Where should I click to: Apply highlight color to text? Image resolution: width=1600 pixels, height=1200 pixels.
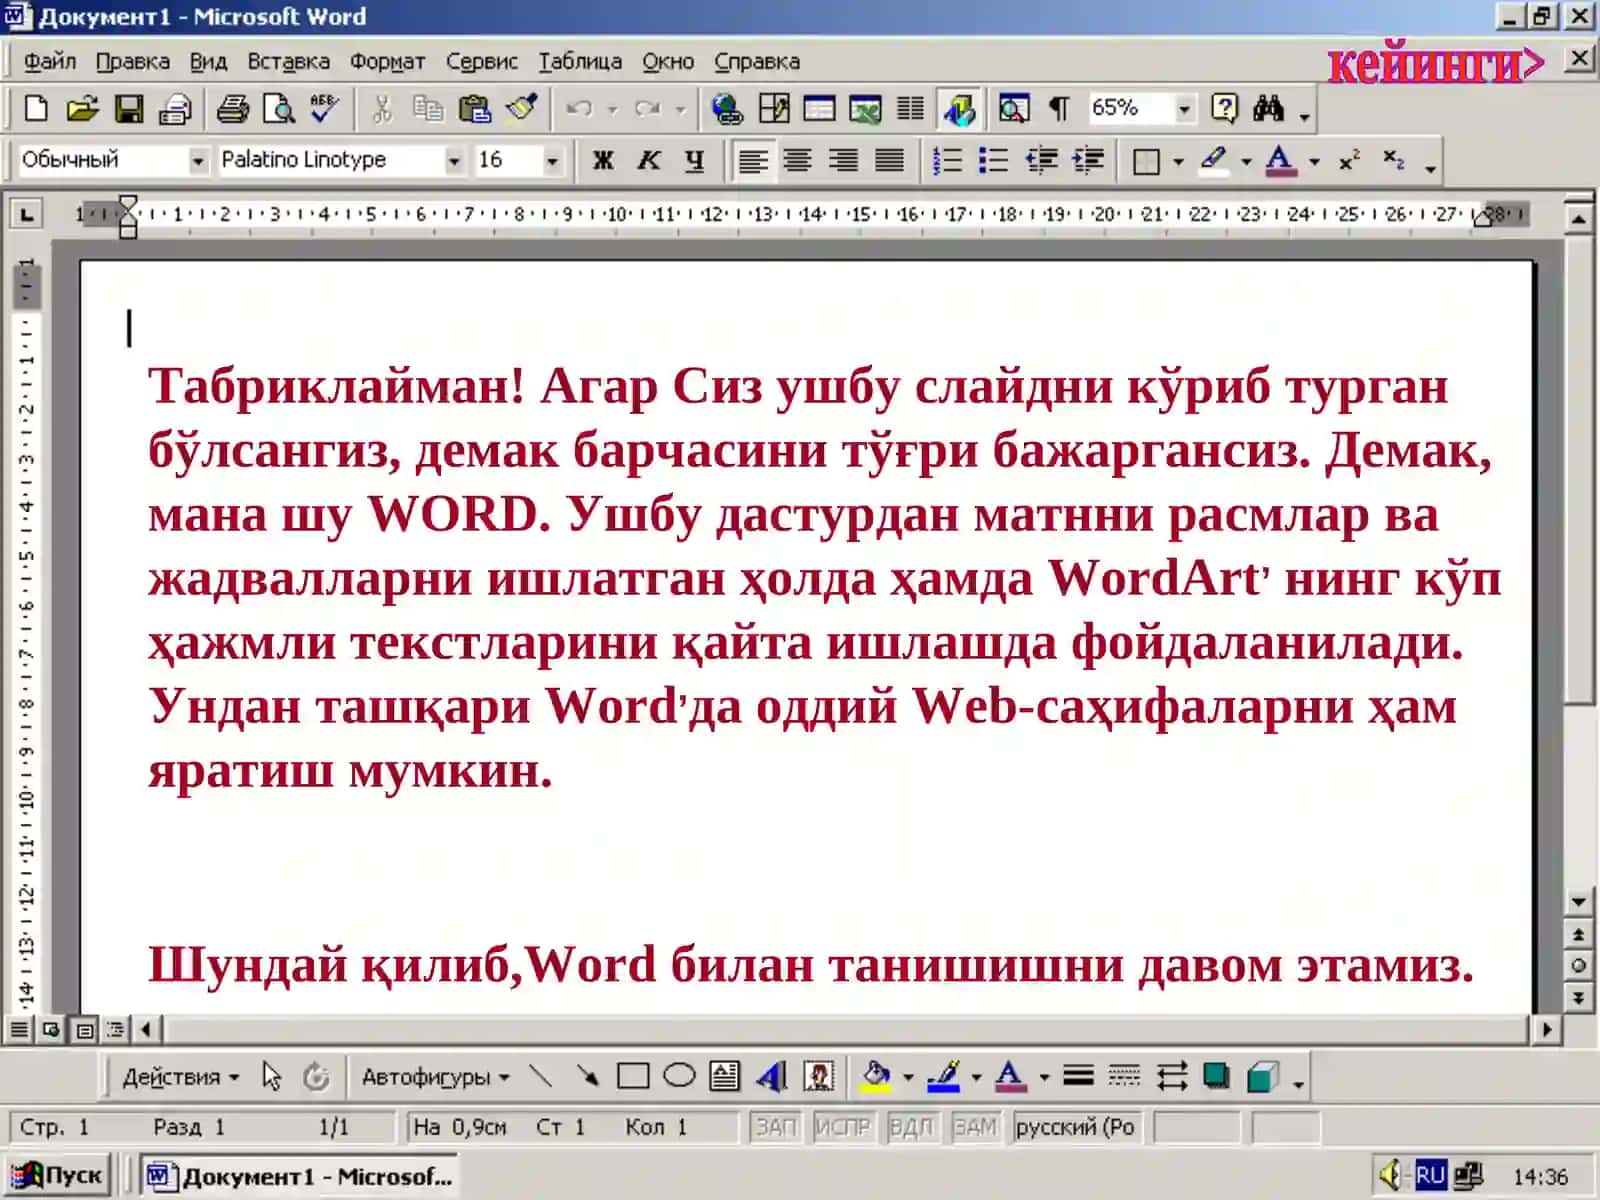pos(1214,160)
